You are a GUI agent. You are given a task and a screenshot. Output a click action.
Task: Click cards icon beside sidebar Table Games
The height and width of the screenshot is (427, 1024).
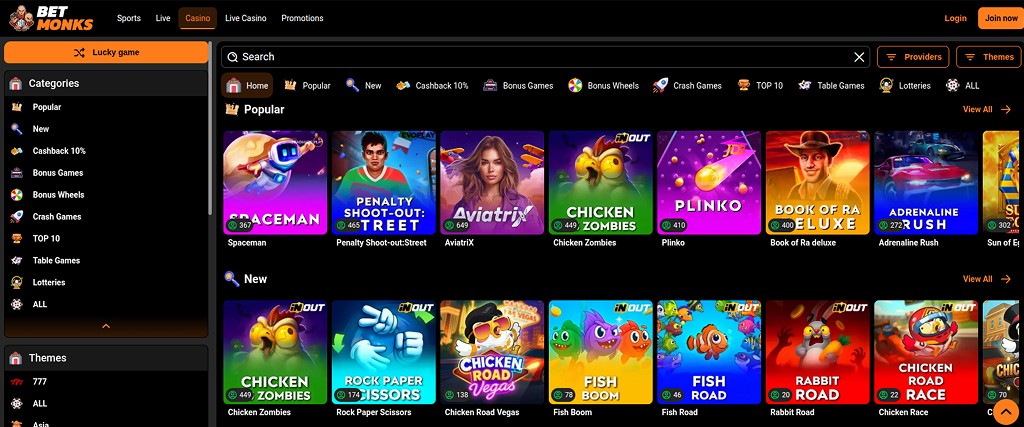pyautogui.click(x=17, y=261)
